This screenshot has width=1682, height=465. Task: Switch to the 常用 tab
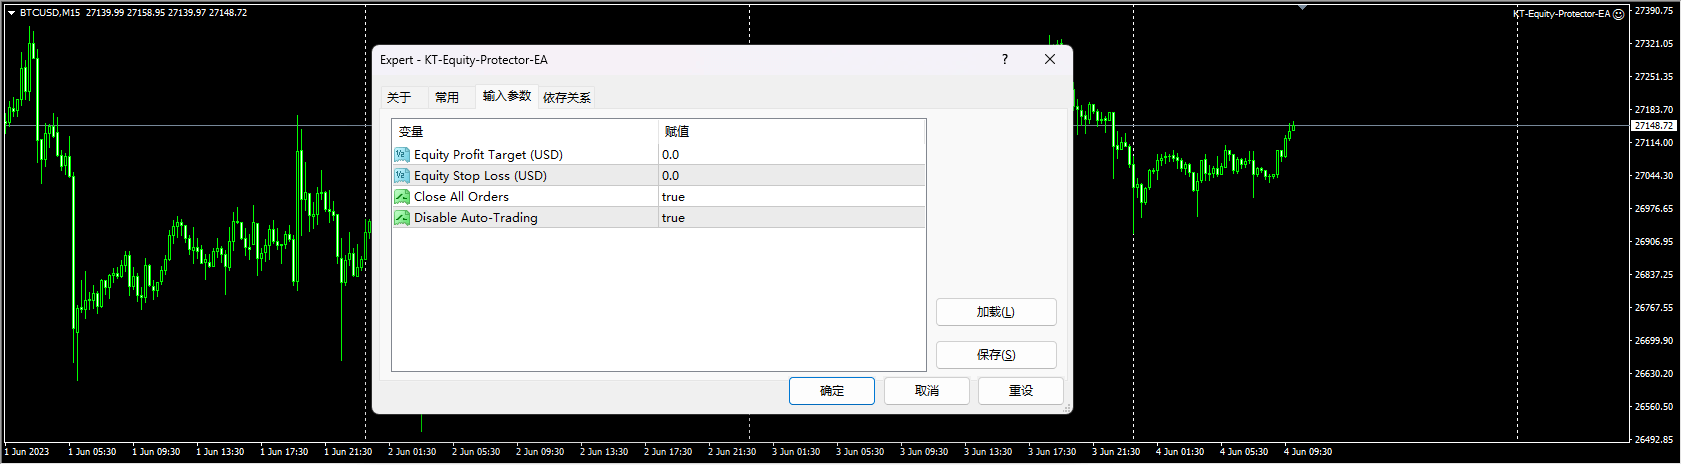click(x=447, y=97)
